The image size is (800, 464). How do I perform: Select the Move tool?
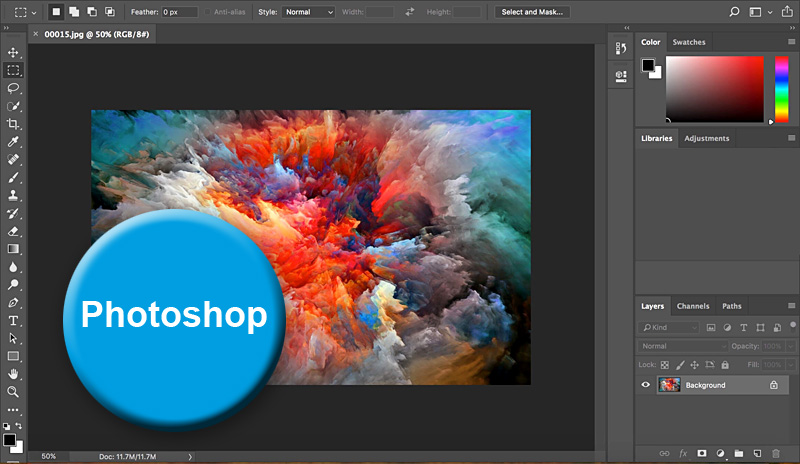14,52
